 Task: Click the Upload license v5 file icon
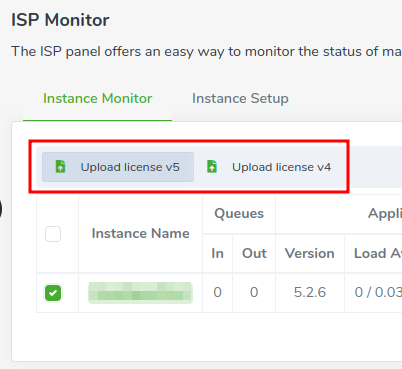coord(60,166)
